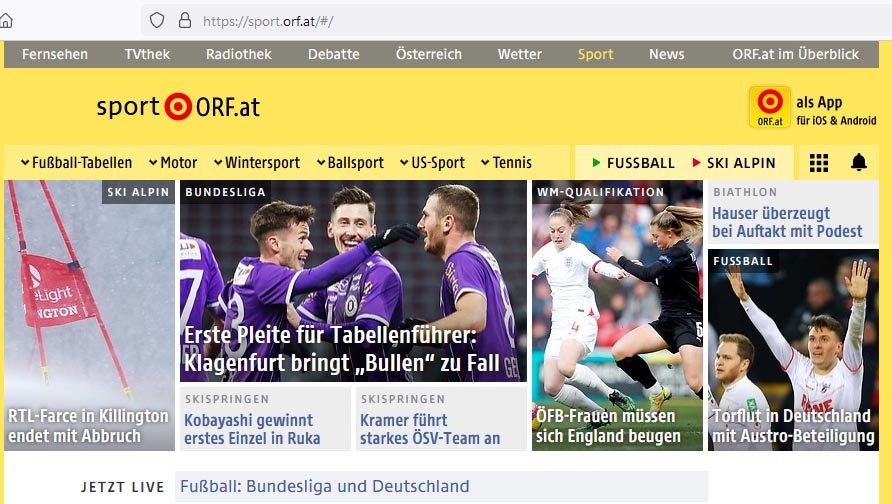Click the padlock site security icon

click(x=185, y=21)
